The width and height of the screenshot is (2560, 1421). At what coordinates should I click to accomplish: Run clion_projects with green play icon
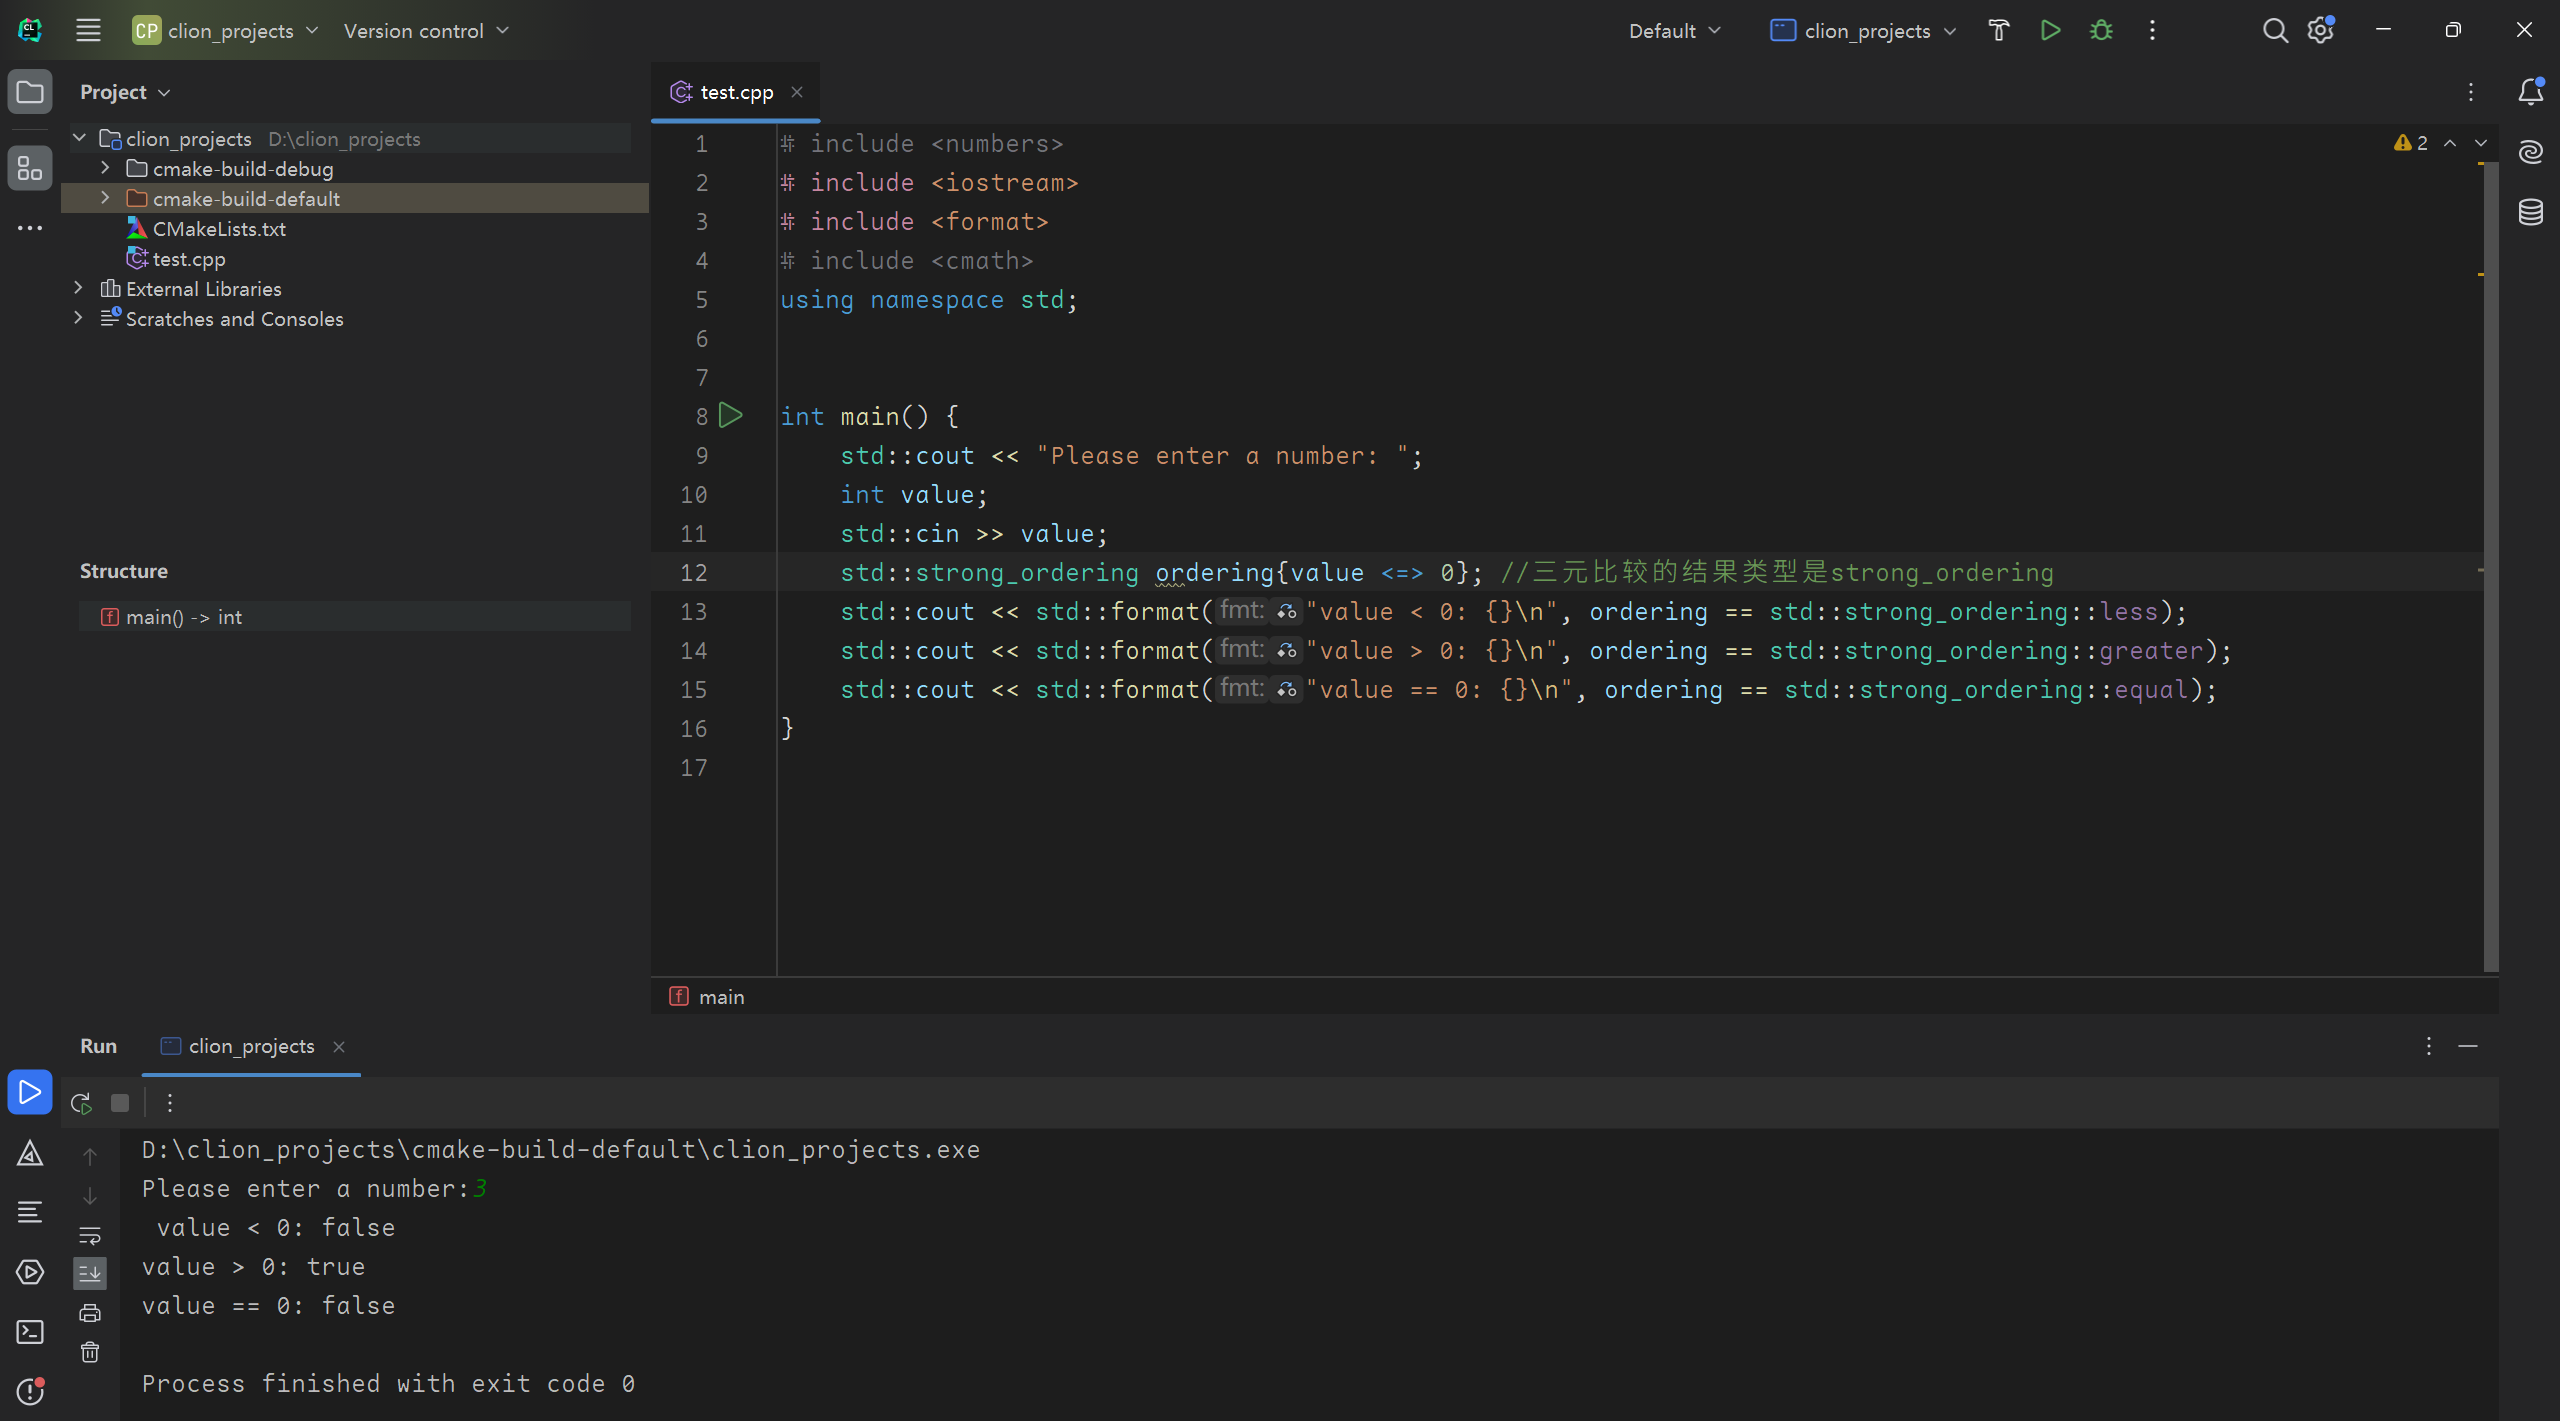tap(2050, 31)
